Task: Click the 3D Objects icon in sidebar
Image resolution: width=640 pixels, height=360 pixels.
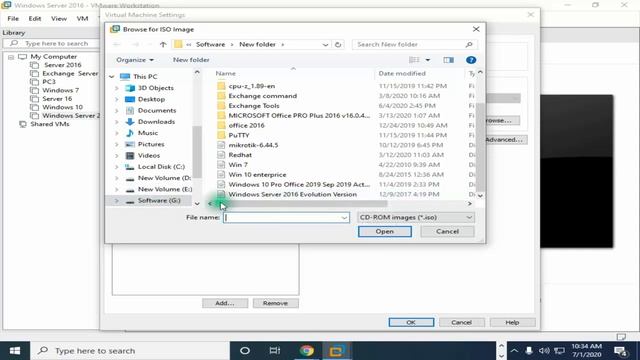Action: [130, 88]
